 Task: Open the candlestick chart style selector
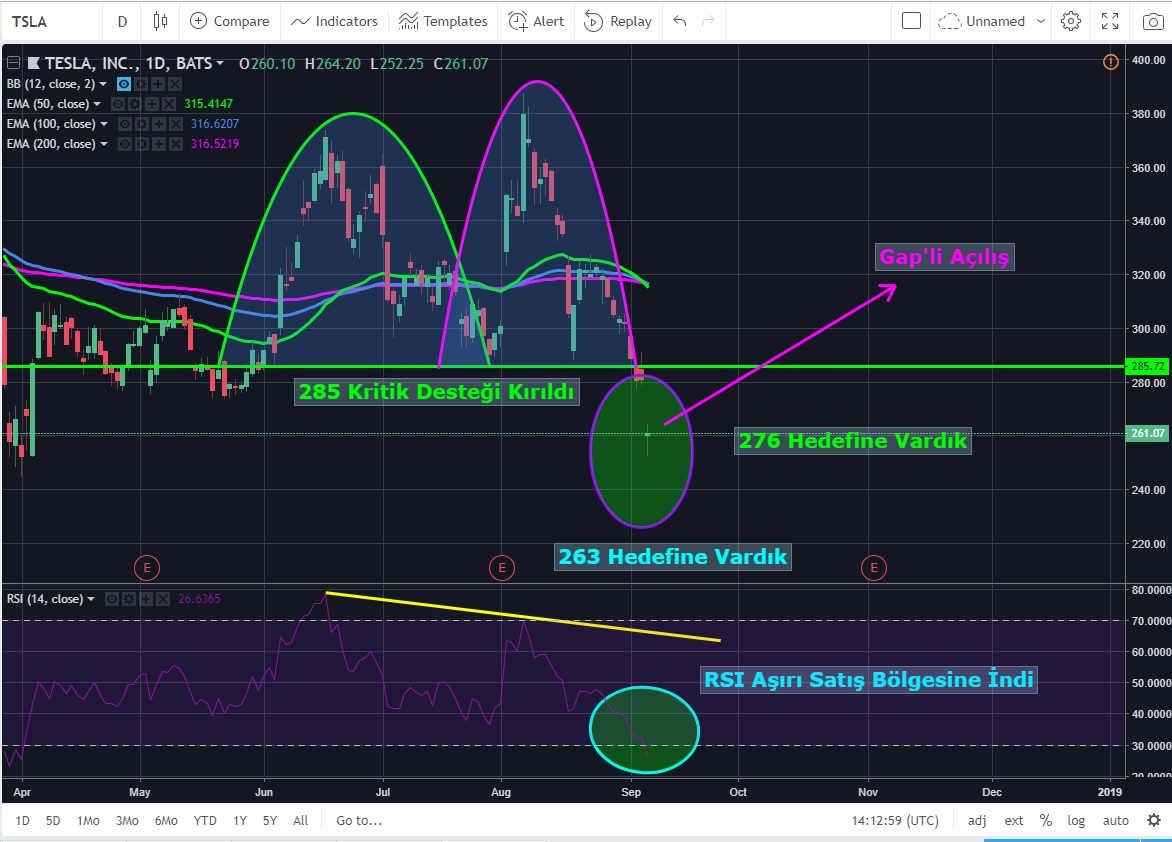point(160,21)
